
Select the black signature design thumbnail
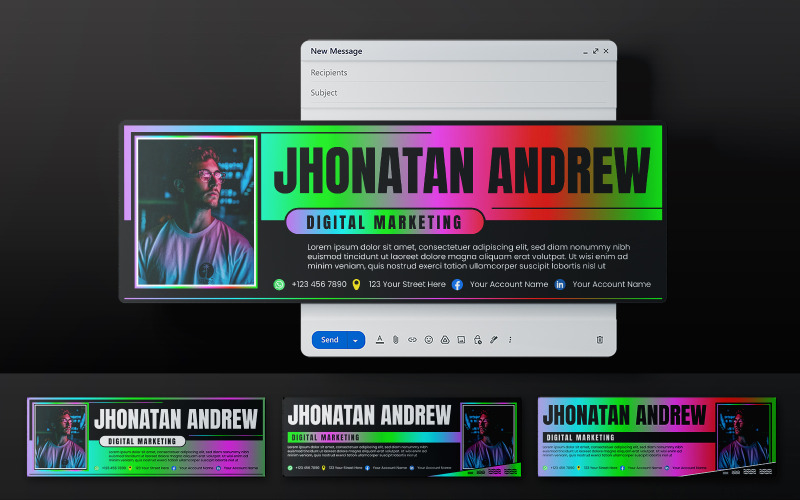pyautogui.click(x=402, y=437)
